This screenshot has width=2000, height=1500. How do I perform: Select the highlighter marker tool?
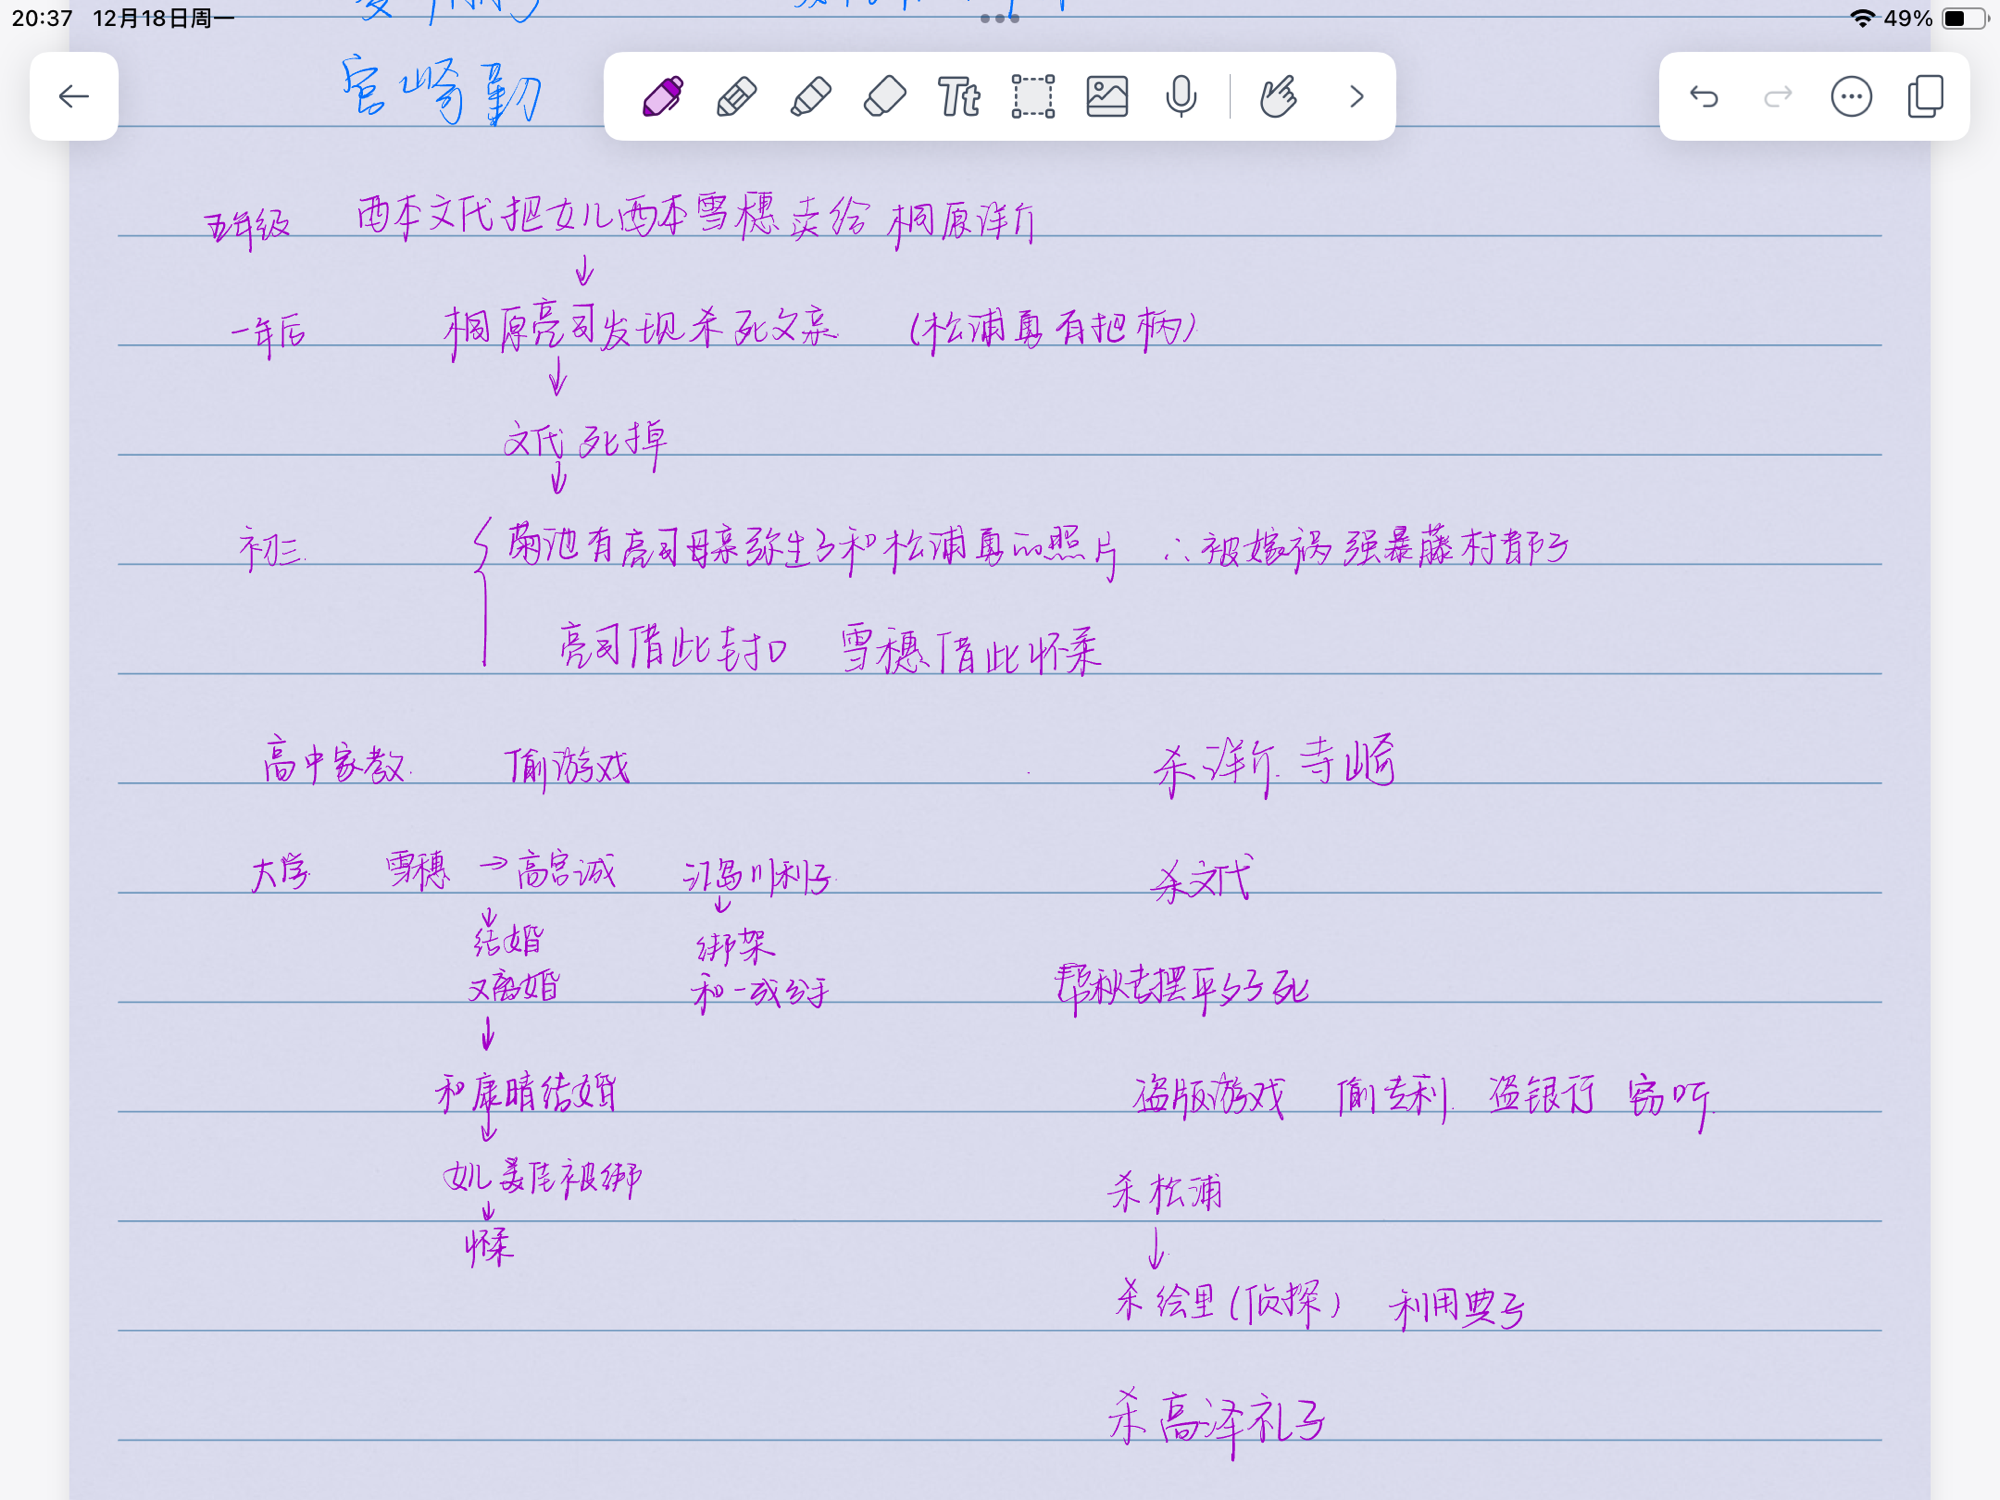(x=811, y=97)
